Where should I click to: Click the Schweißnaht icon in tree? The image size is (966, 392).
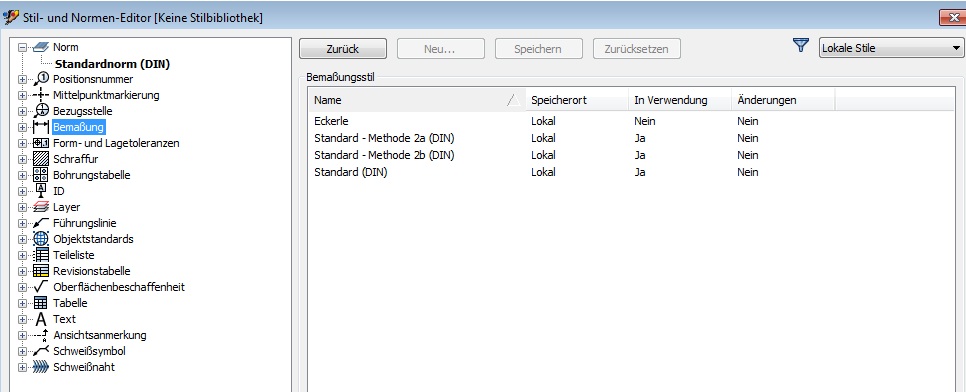point(41,367)
